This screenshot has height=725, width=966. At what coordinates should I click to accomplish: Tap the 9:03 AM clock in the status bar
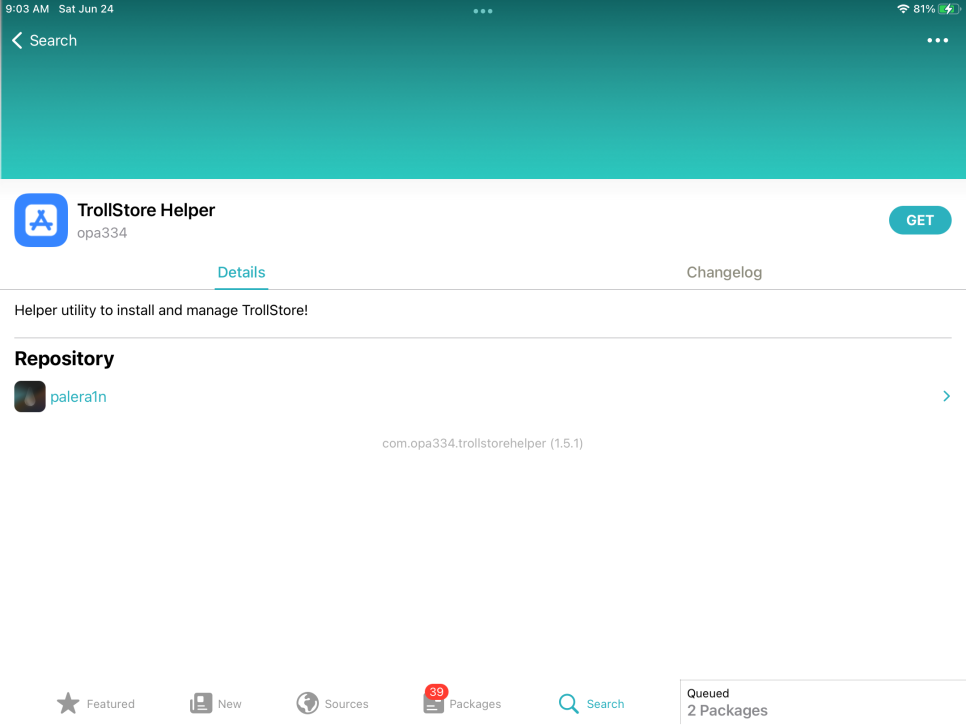tap(27, 9)
